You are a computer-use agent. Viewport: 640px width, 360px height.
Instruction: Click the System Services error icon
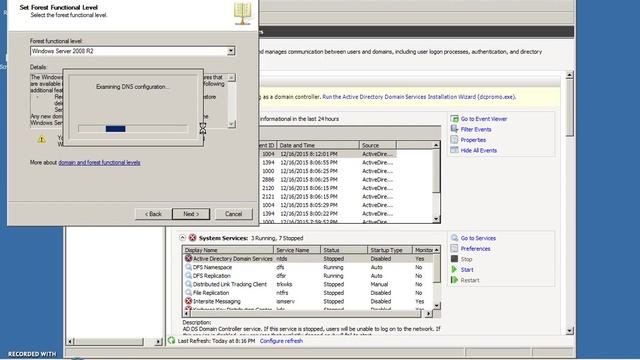[192, 238]
